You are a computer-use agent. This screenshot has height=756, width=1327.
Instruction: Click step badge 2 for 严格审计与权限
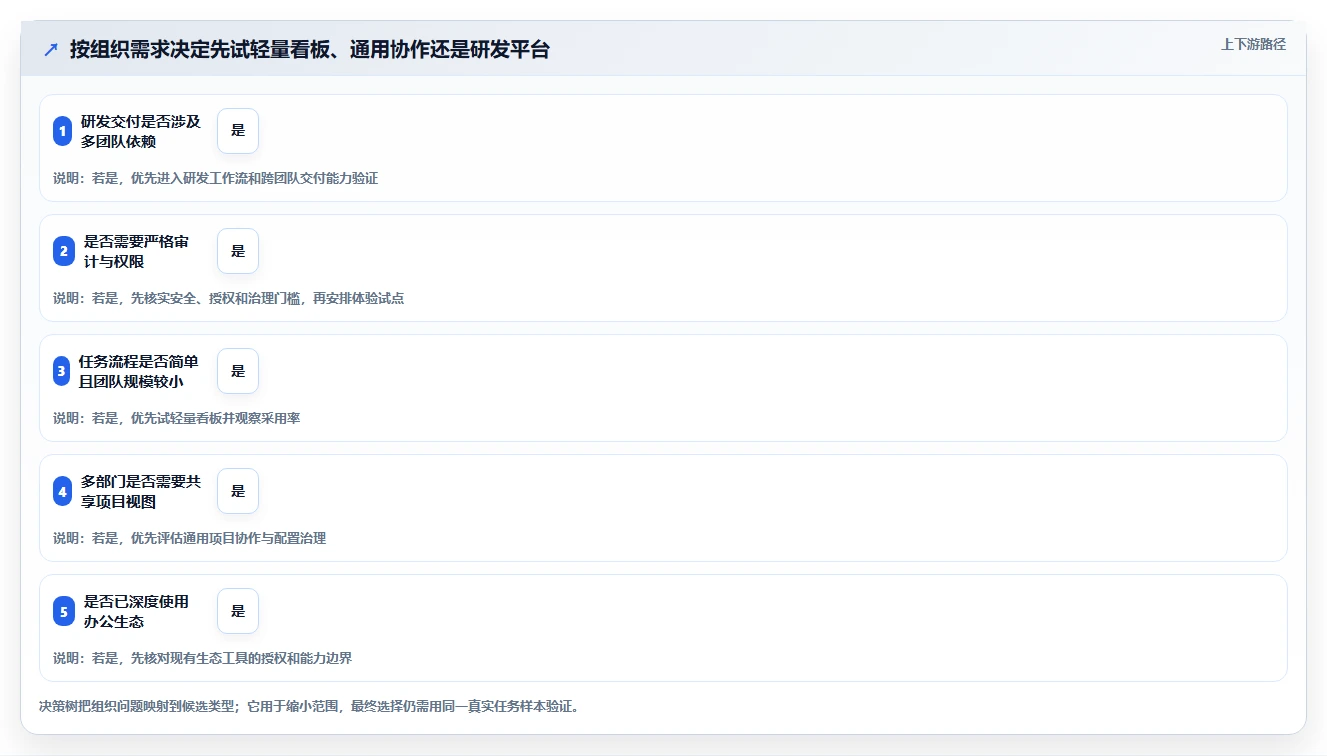point(63,251)
